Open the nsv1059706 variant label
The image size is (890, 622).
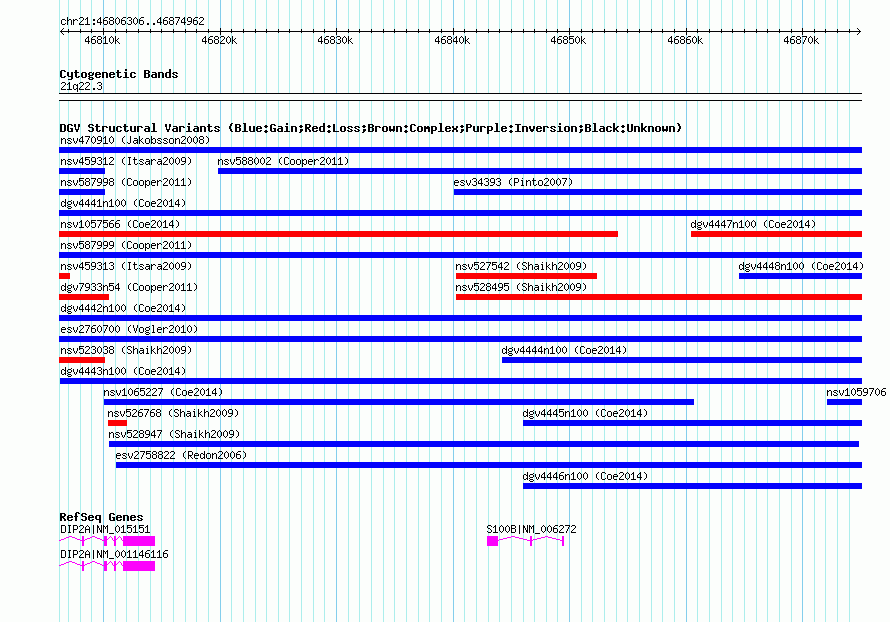[x=856, y=392]
